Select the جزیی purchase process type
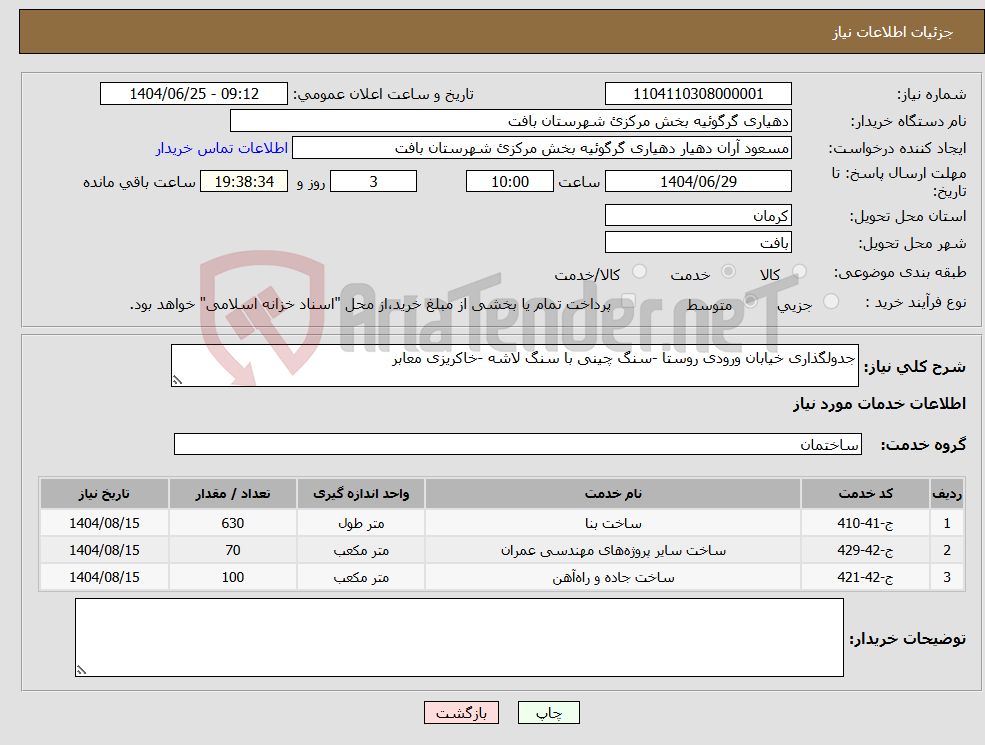Viewport: 985px width, 745px height. click(832, 301)
